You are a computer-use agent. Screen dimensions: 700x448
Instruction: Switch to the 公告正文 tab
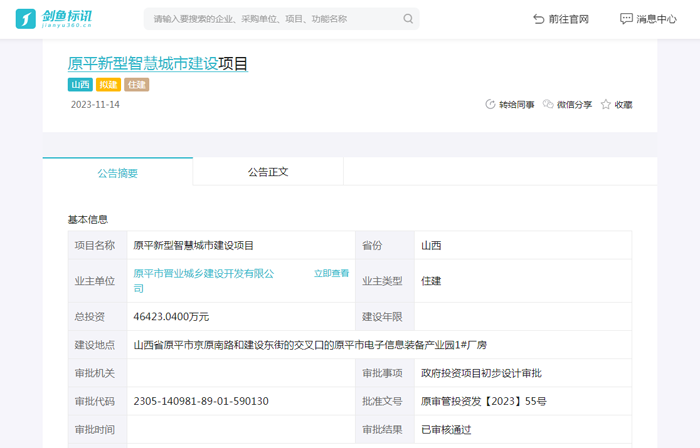tap(268, 172)
